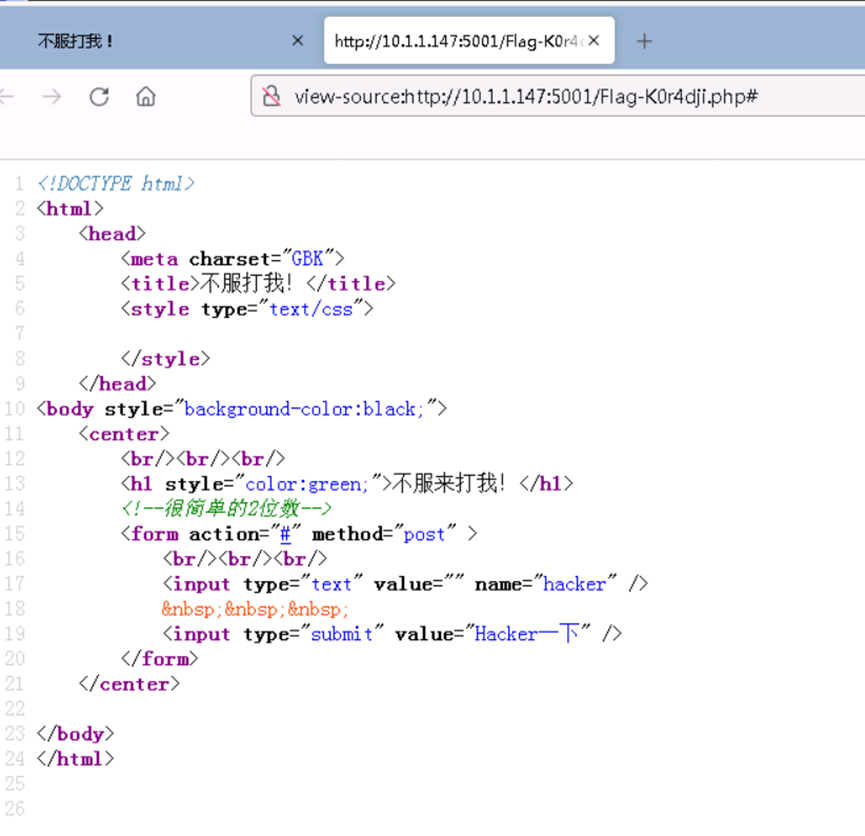Click line number 26 in the gutter
Image resolution: width=865 pixels, height=836 pixels.
(x=14, y=809)
